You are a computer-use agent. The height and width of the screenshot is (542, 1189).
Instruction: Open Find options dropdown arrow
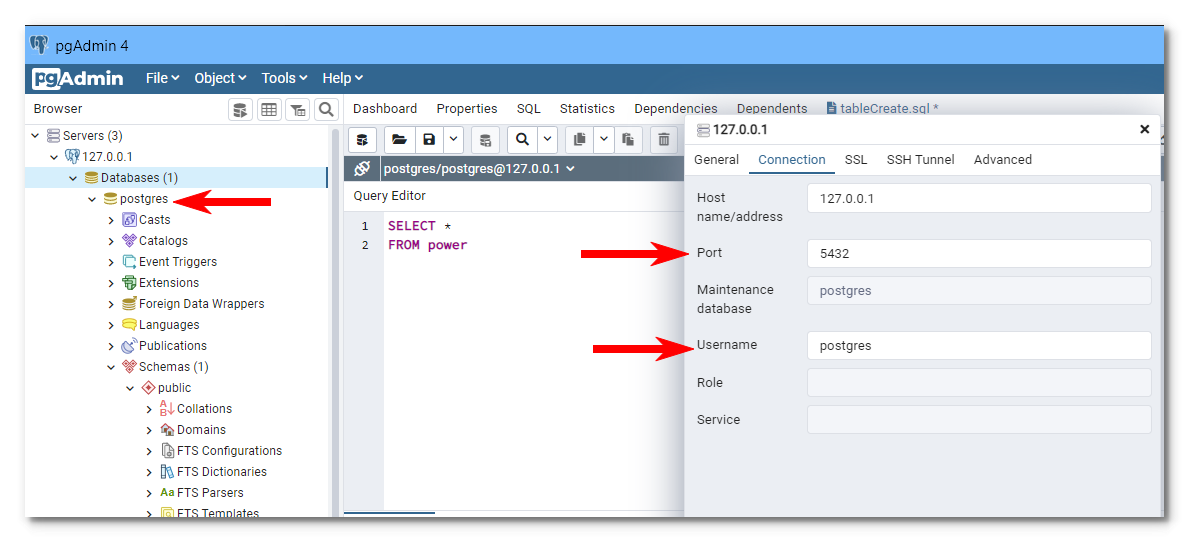coord(547,139)
